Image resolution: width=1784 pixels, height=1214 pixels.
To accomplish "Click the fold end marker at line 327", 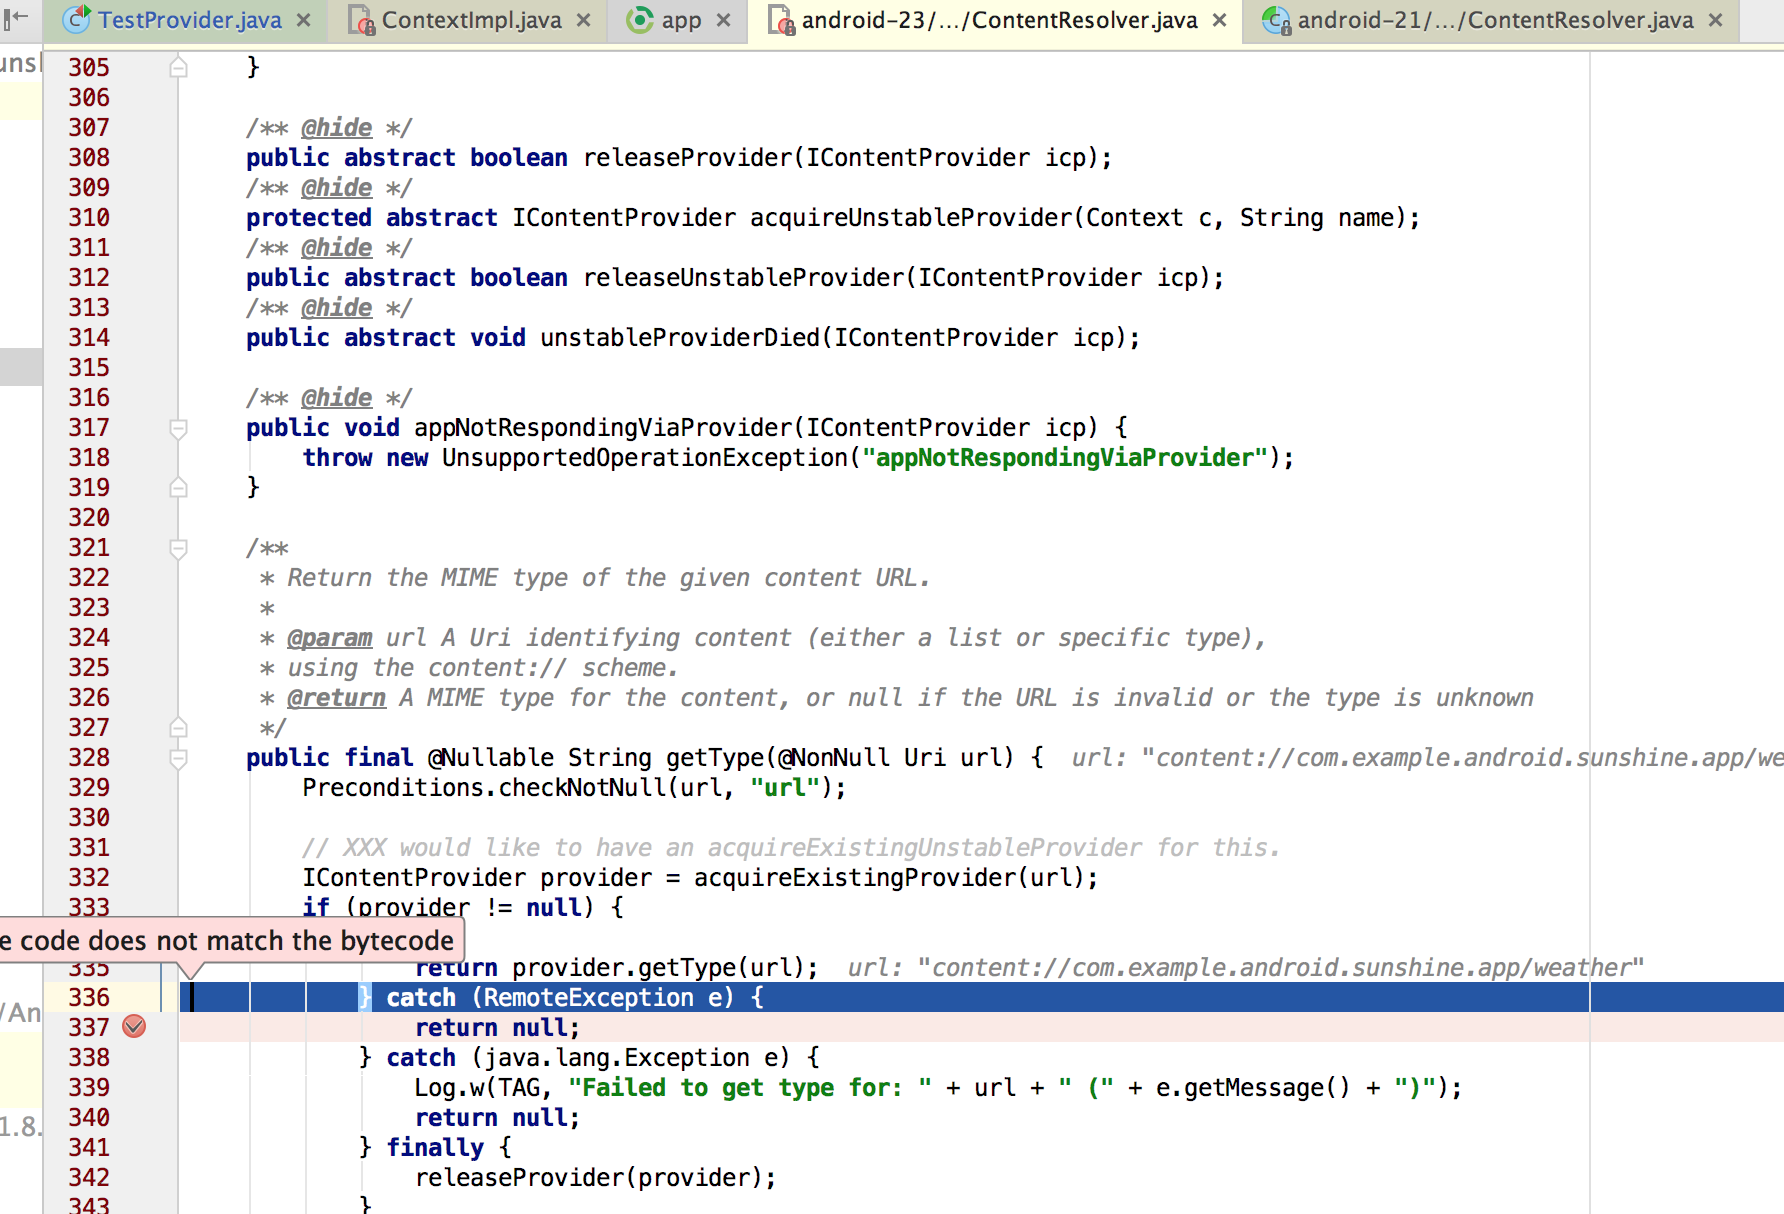I will pyautogui.click(x=178, y=727).
